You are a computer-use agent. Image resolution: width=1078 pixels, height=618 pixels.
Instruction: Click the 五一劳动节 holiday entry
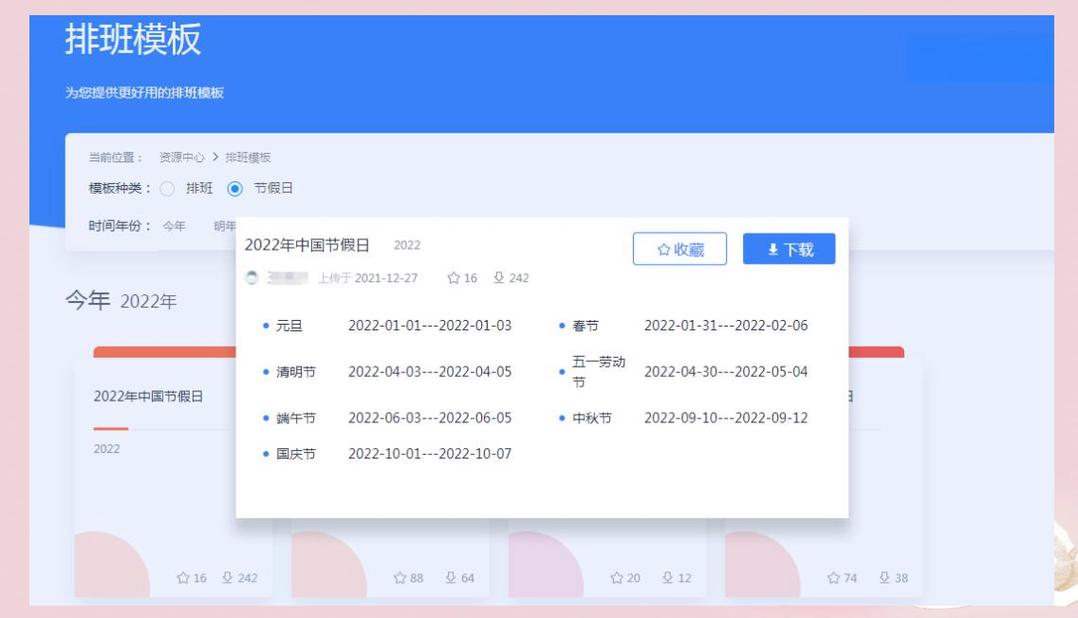coord(599,372)
